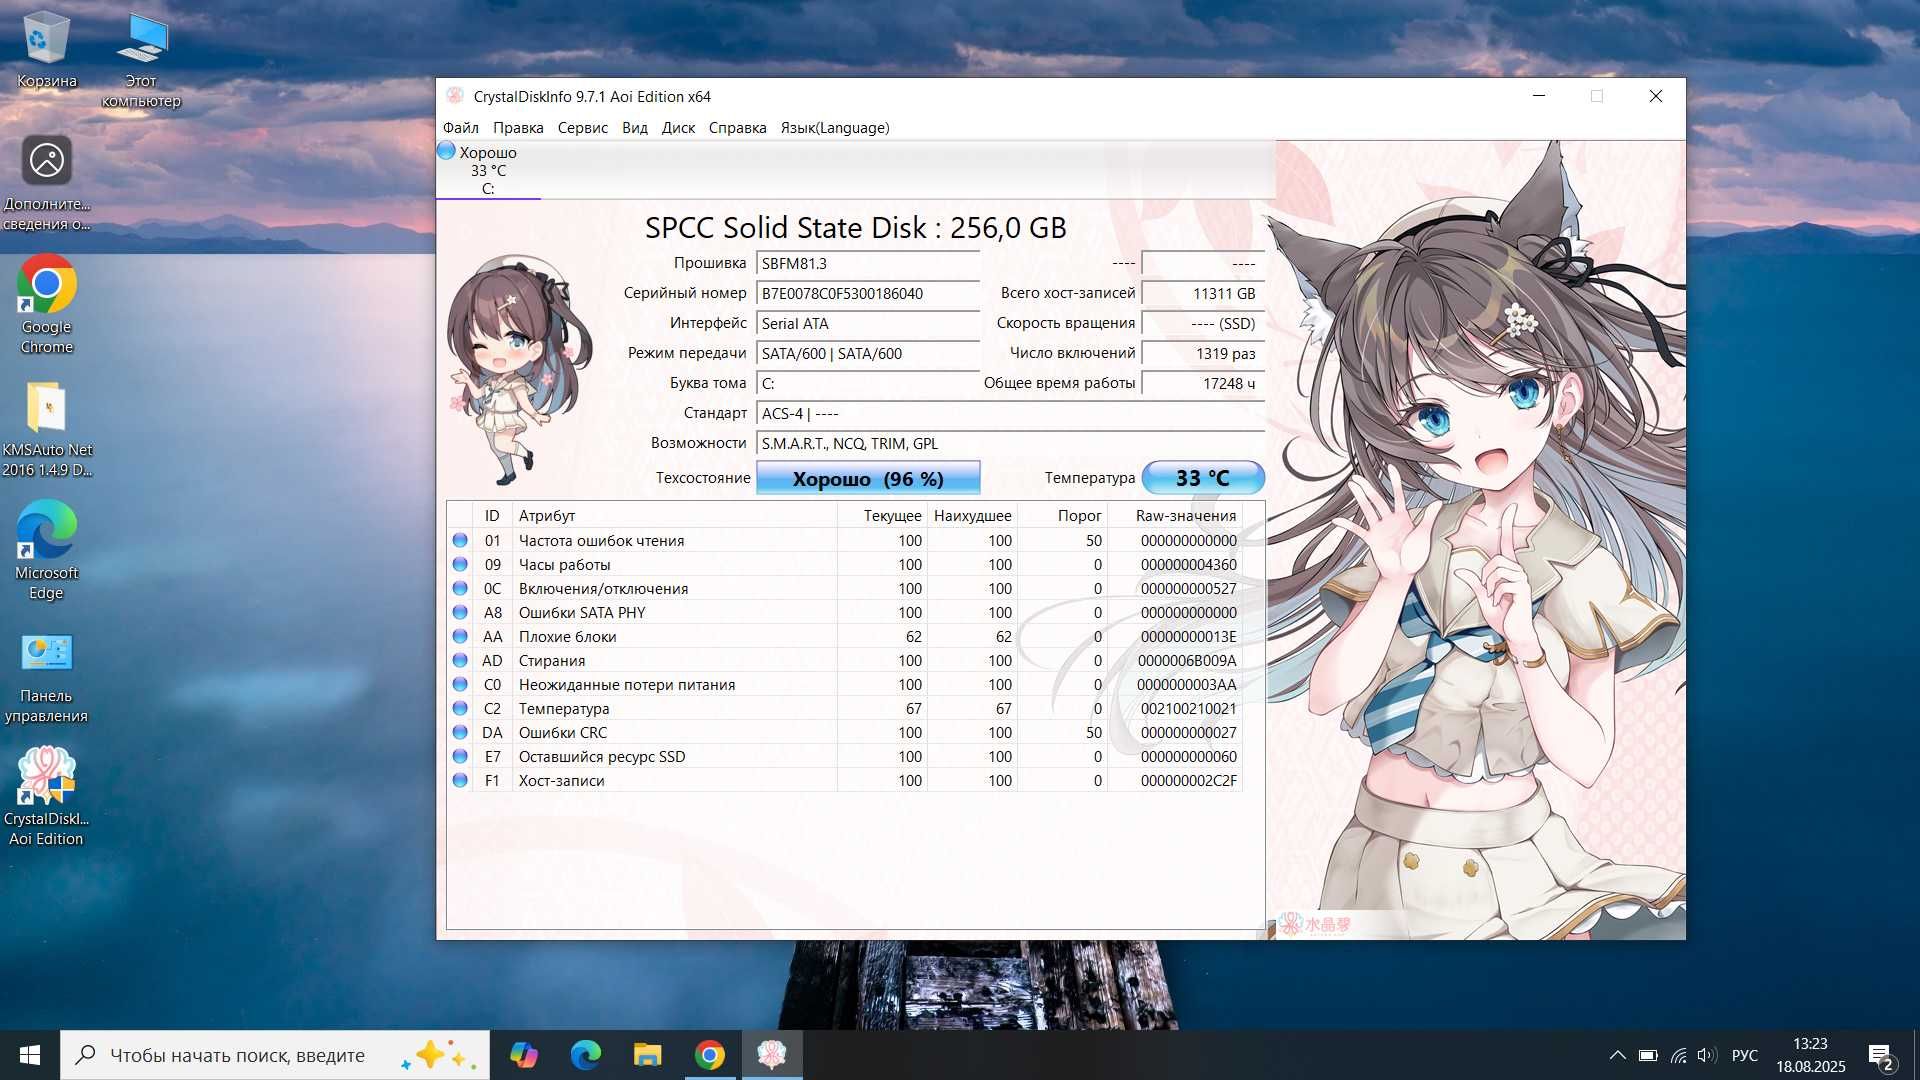Open the Справка menu
This screenshot has height=1080, width=1920.
pyautogui.click(x=738, y=128)
